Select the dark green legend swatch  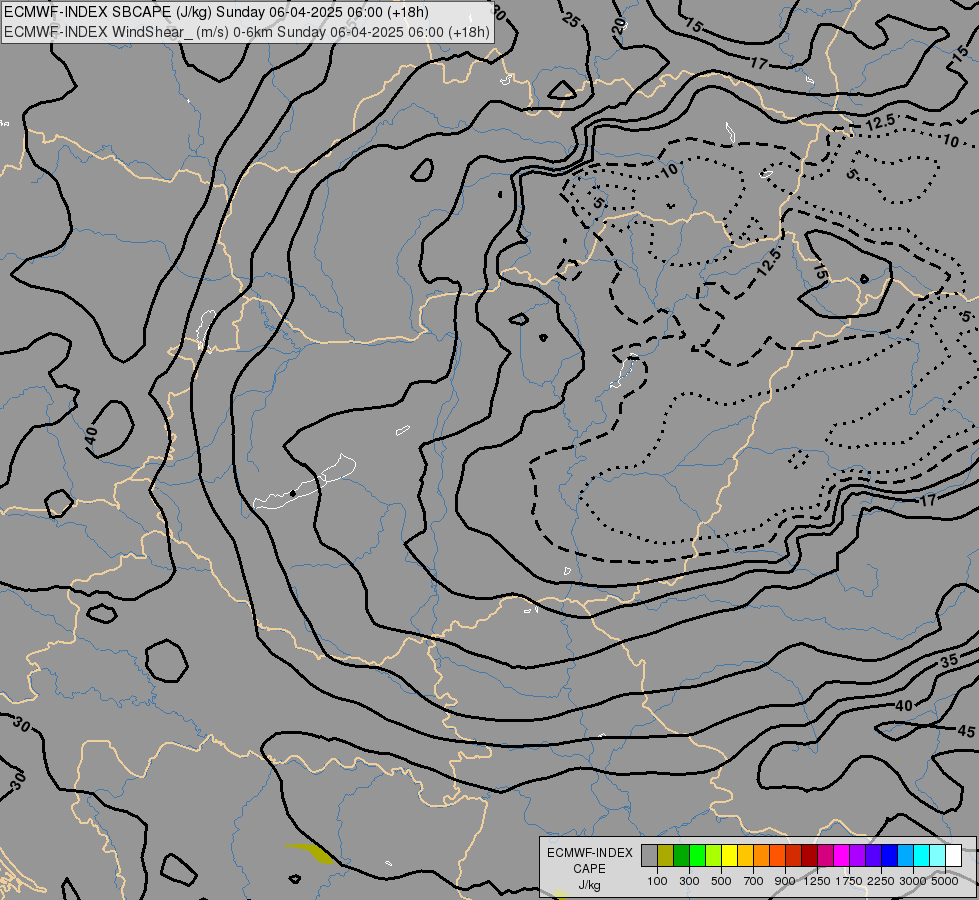(x=681, y=856)
